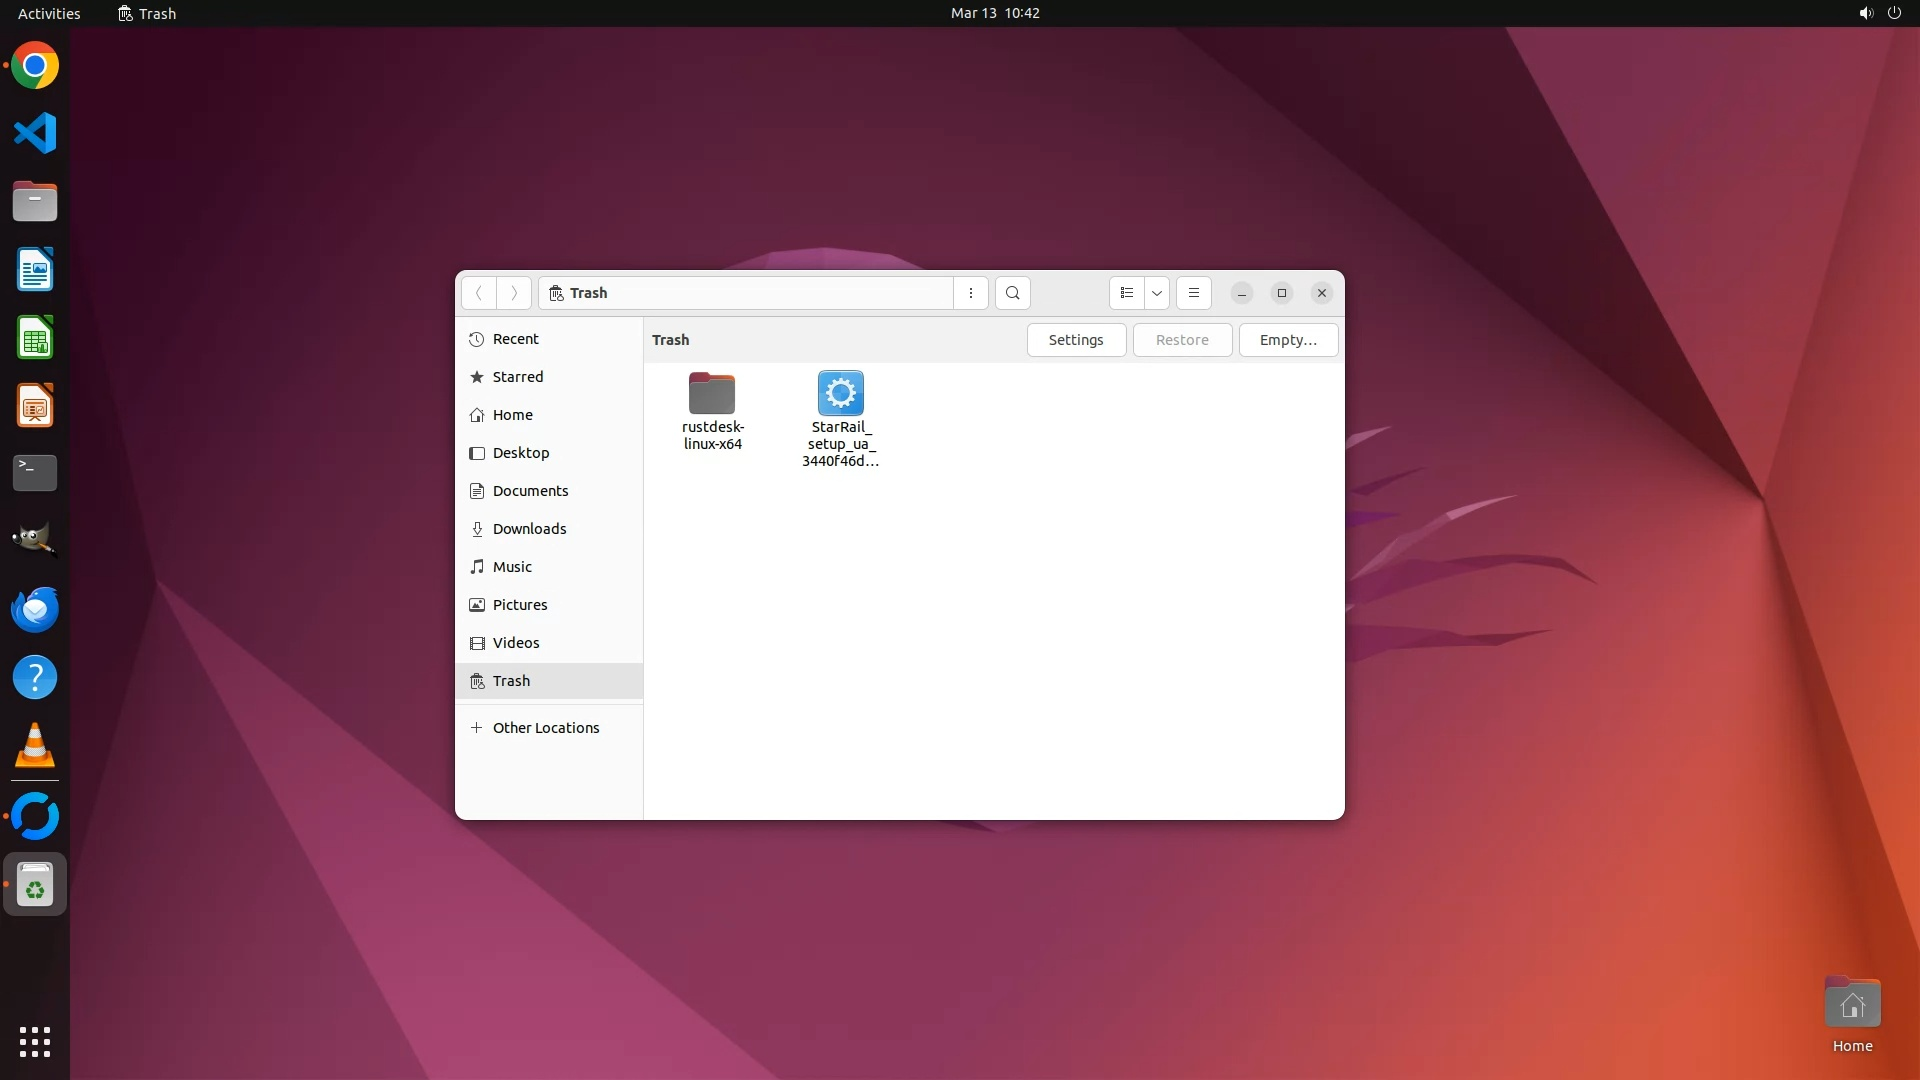The image size is (1920, 1080).
Task: Open Downloads in the sidebar
Action: click(529, 529)
